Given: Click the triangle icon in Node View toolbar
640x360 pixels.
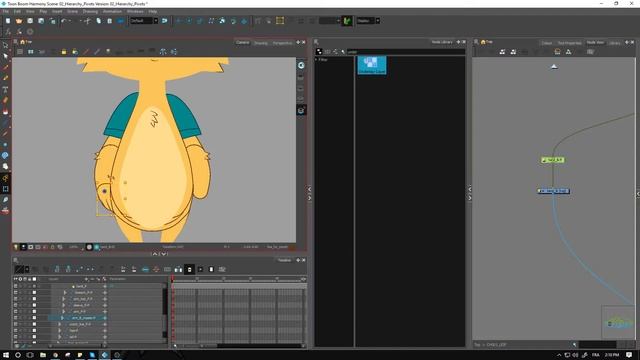Looking at the screenshot, I should (568, 52).
